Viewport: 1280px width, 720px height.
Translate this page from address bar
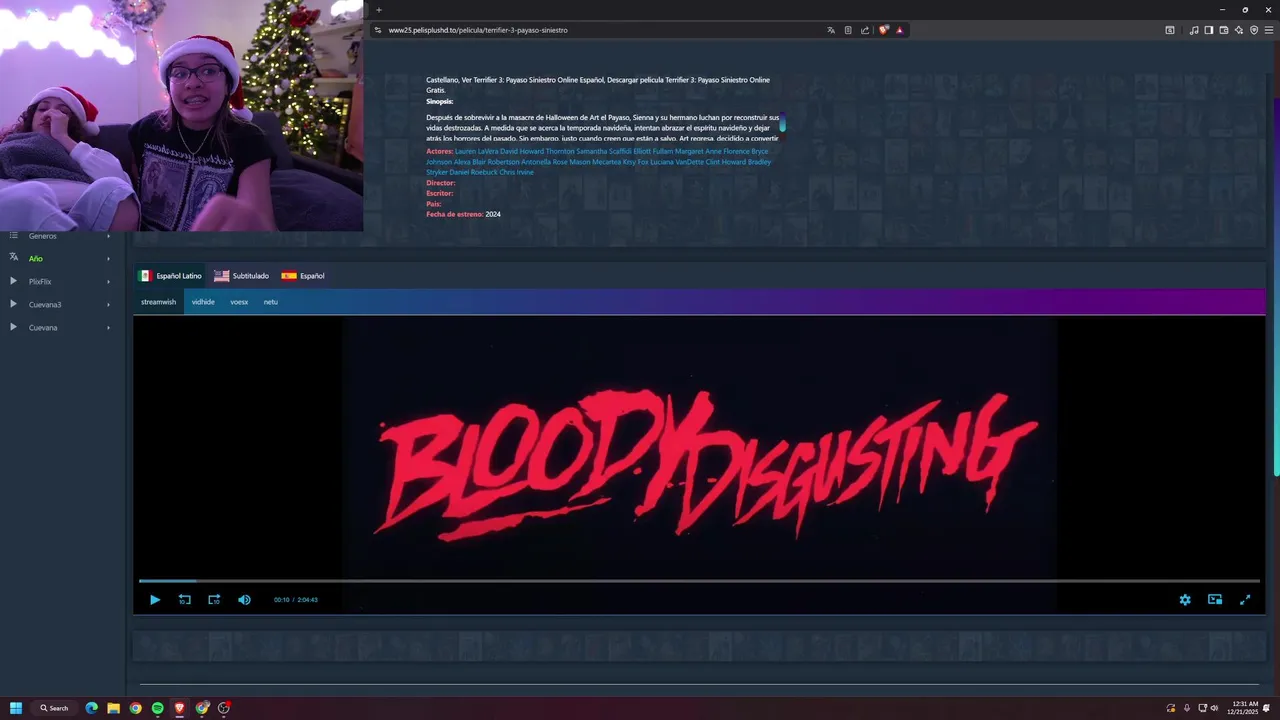point(831,30)
